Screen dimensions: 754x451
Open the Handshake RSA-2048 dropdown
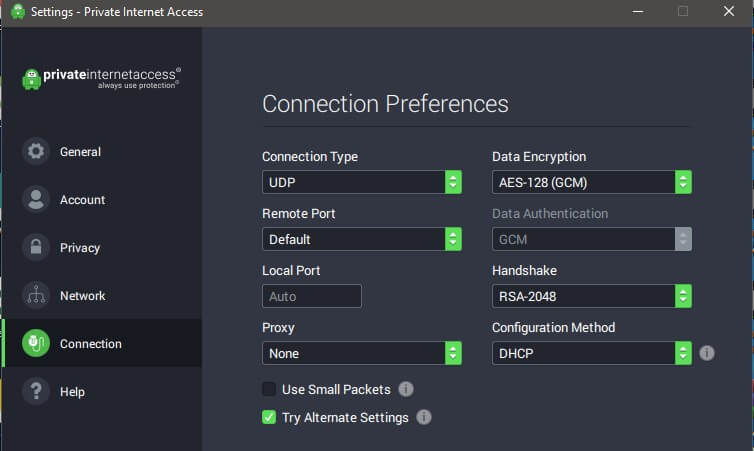tap(591, 296)
